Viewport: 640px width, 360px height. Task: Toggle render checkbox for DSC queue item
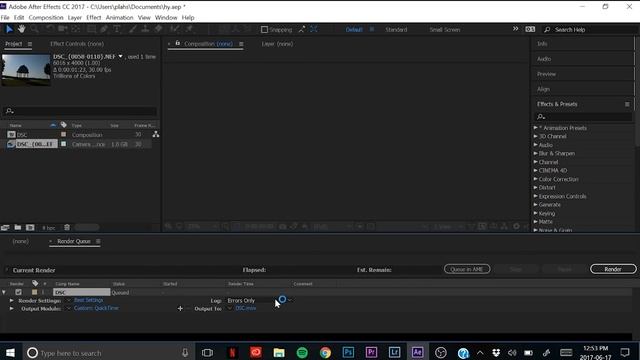18,292
